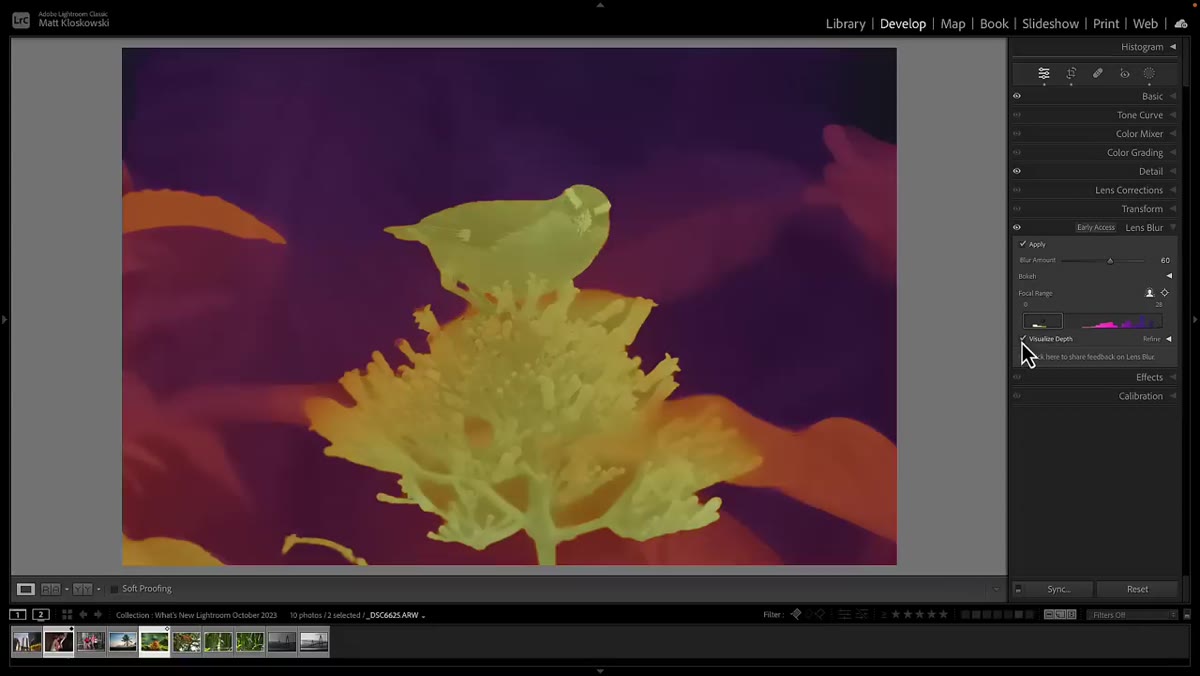Open the Book module
Image resolution: width=1200 pixels, height=676 pixels.
pyautogui.click(x=994, y=23)
